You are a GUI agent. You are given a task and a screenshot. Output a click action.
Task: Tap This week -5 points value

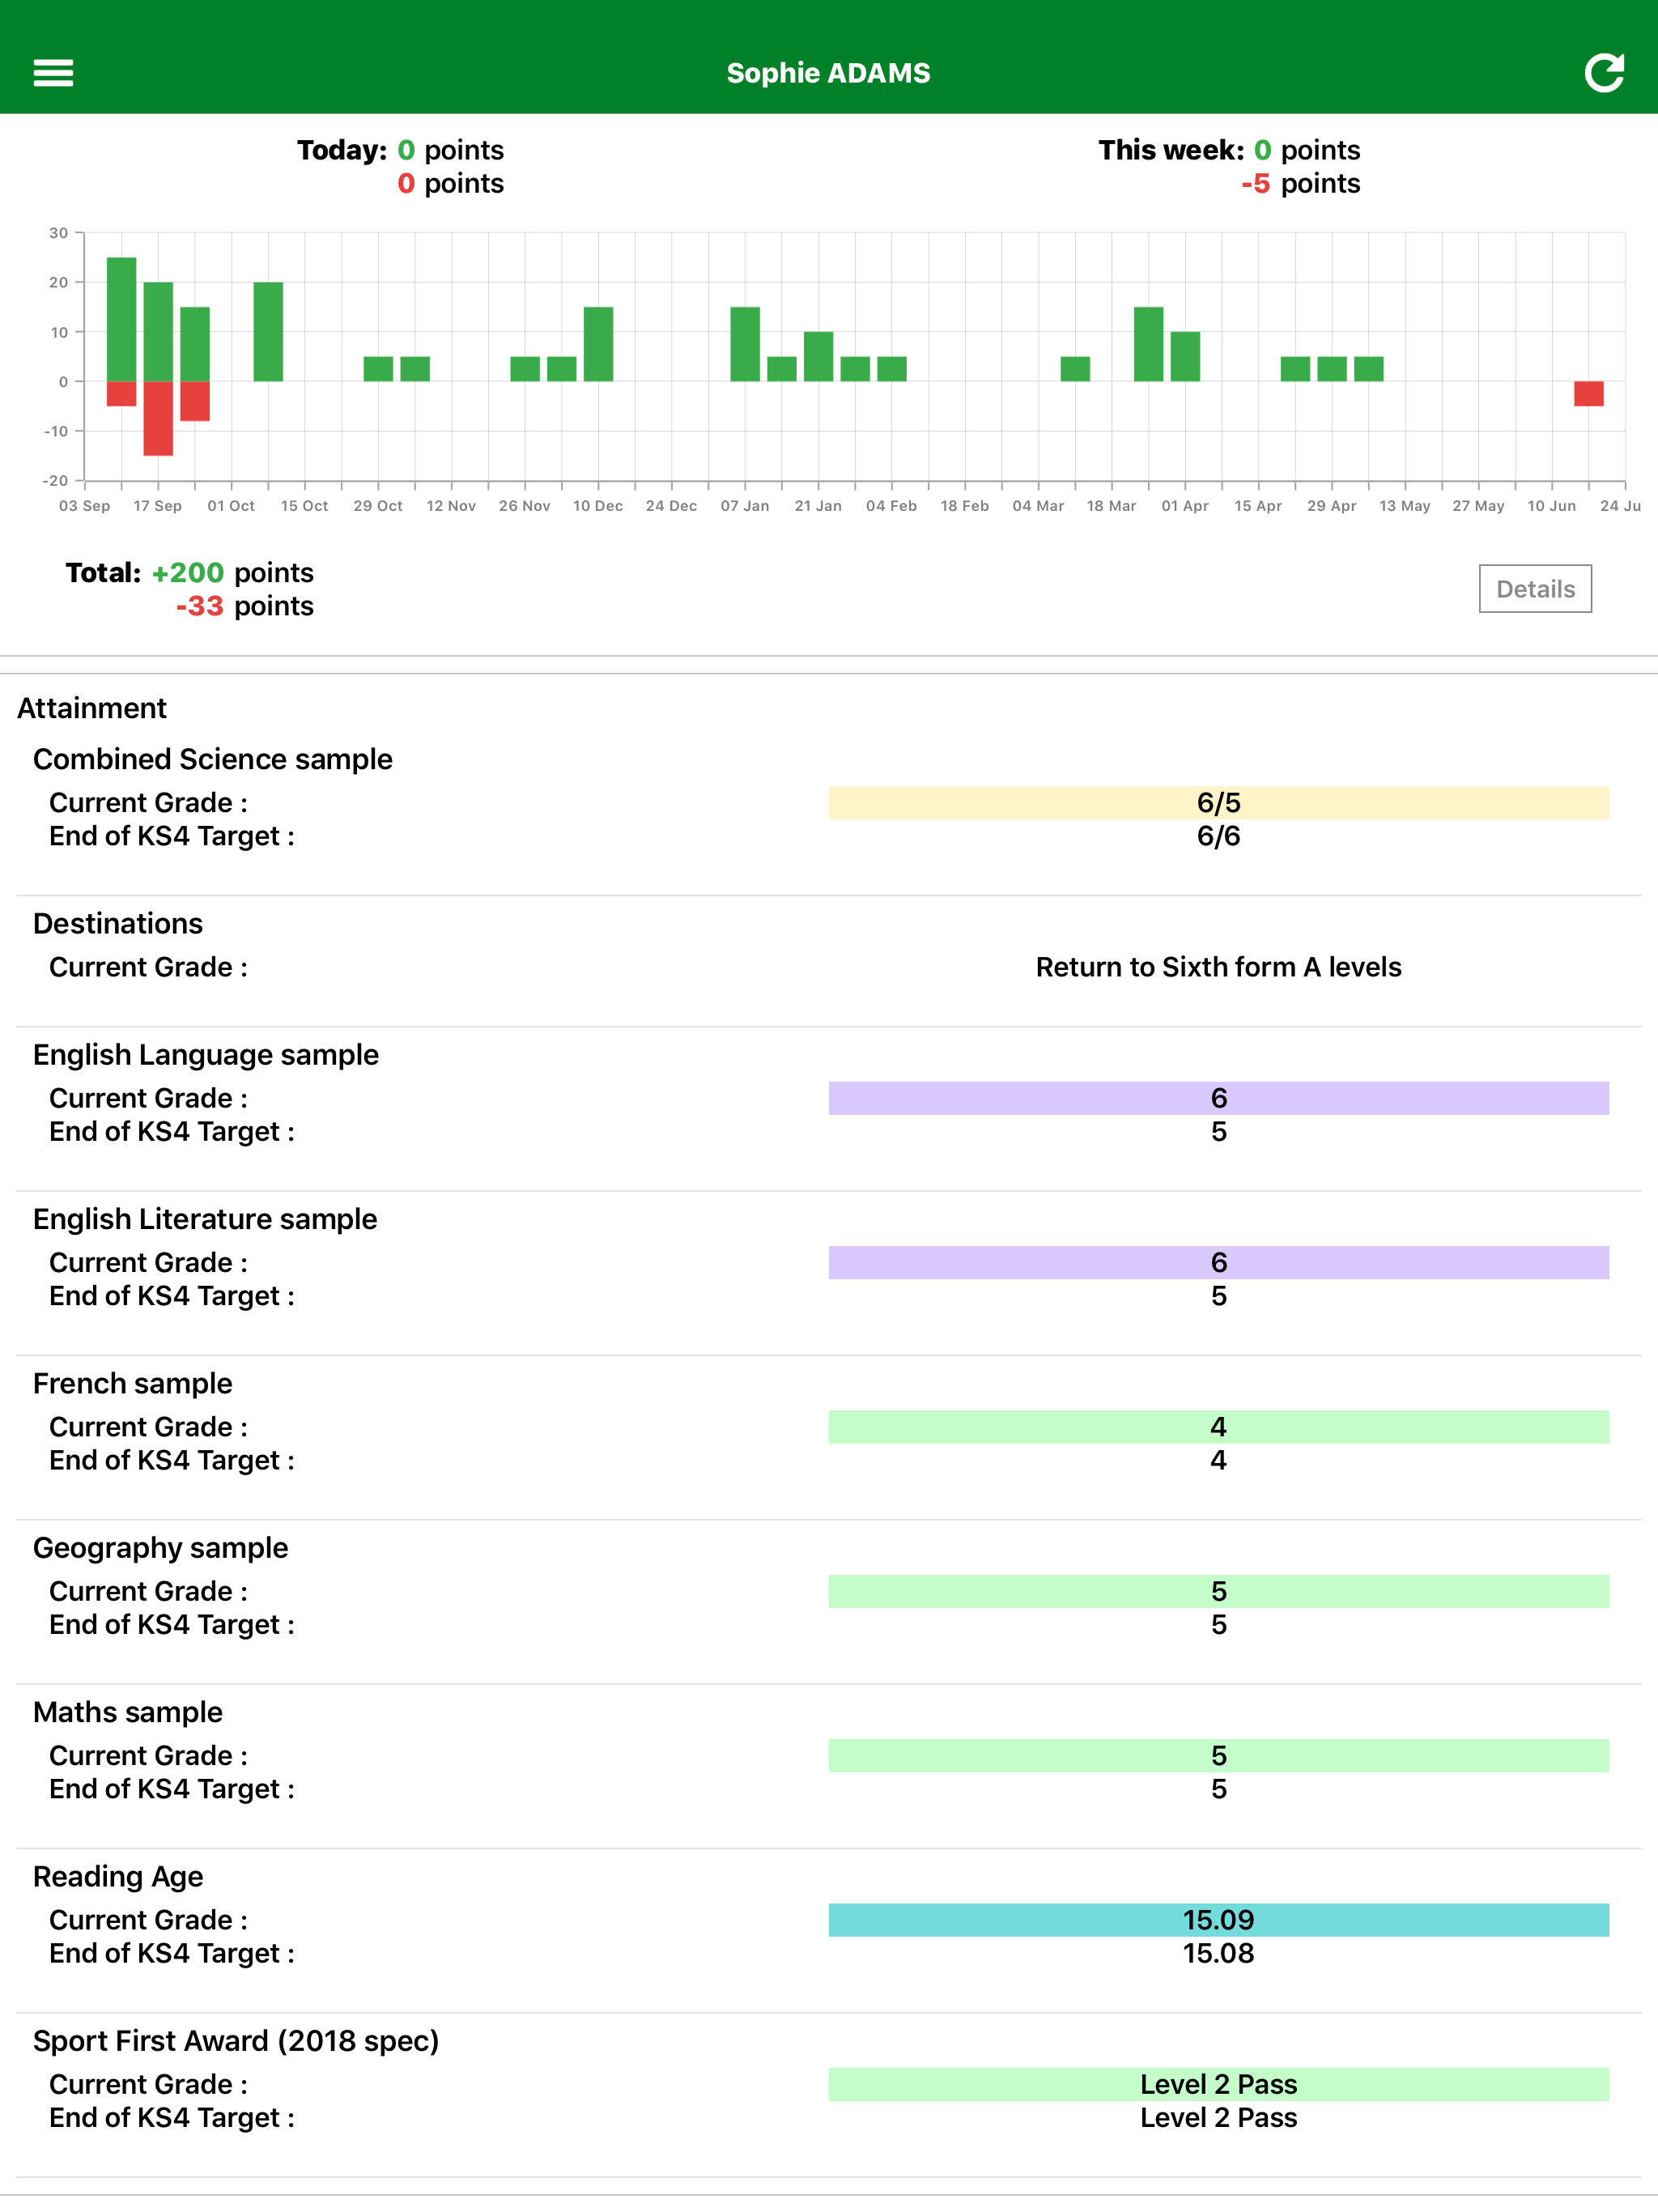click(x=1255, y=184)
